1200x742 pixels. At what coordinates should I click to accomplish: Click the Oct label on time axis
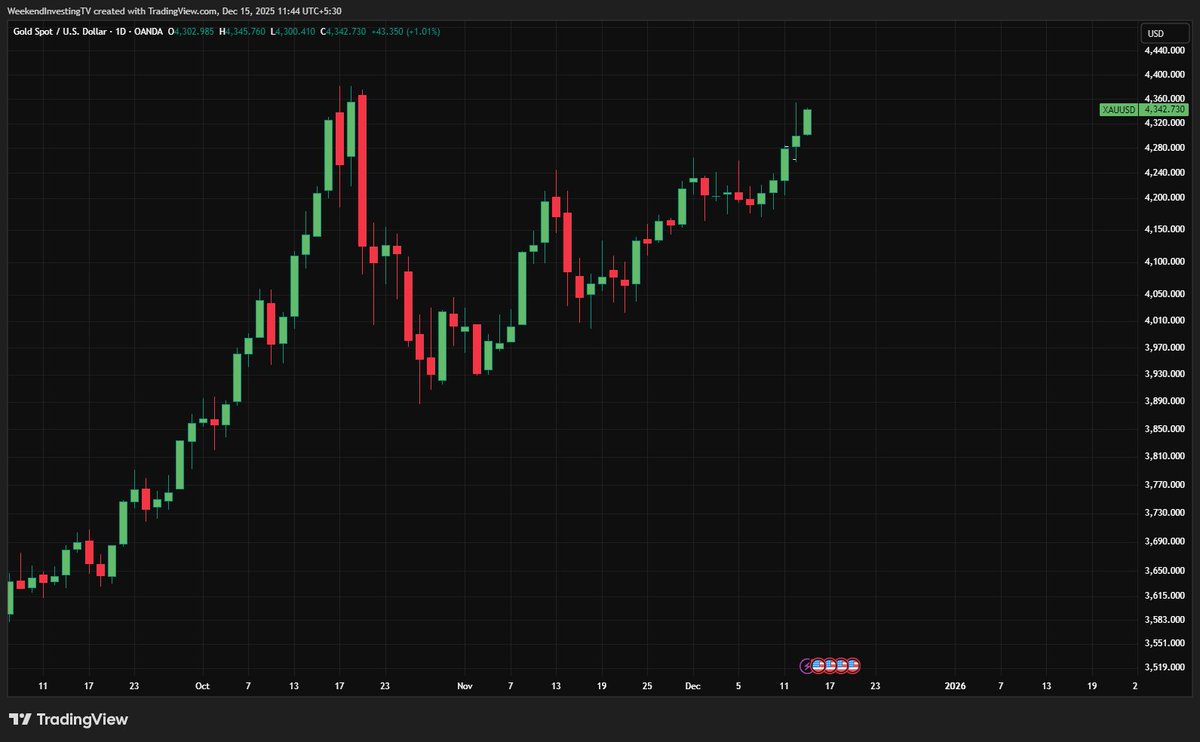pos(202,687)
